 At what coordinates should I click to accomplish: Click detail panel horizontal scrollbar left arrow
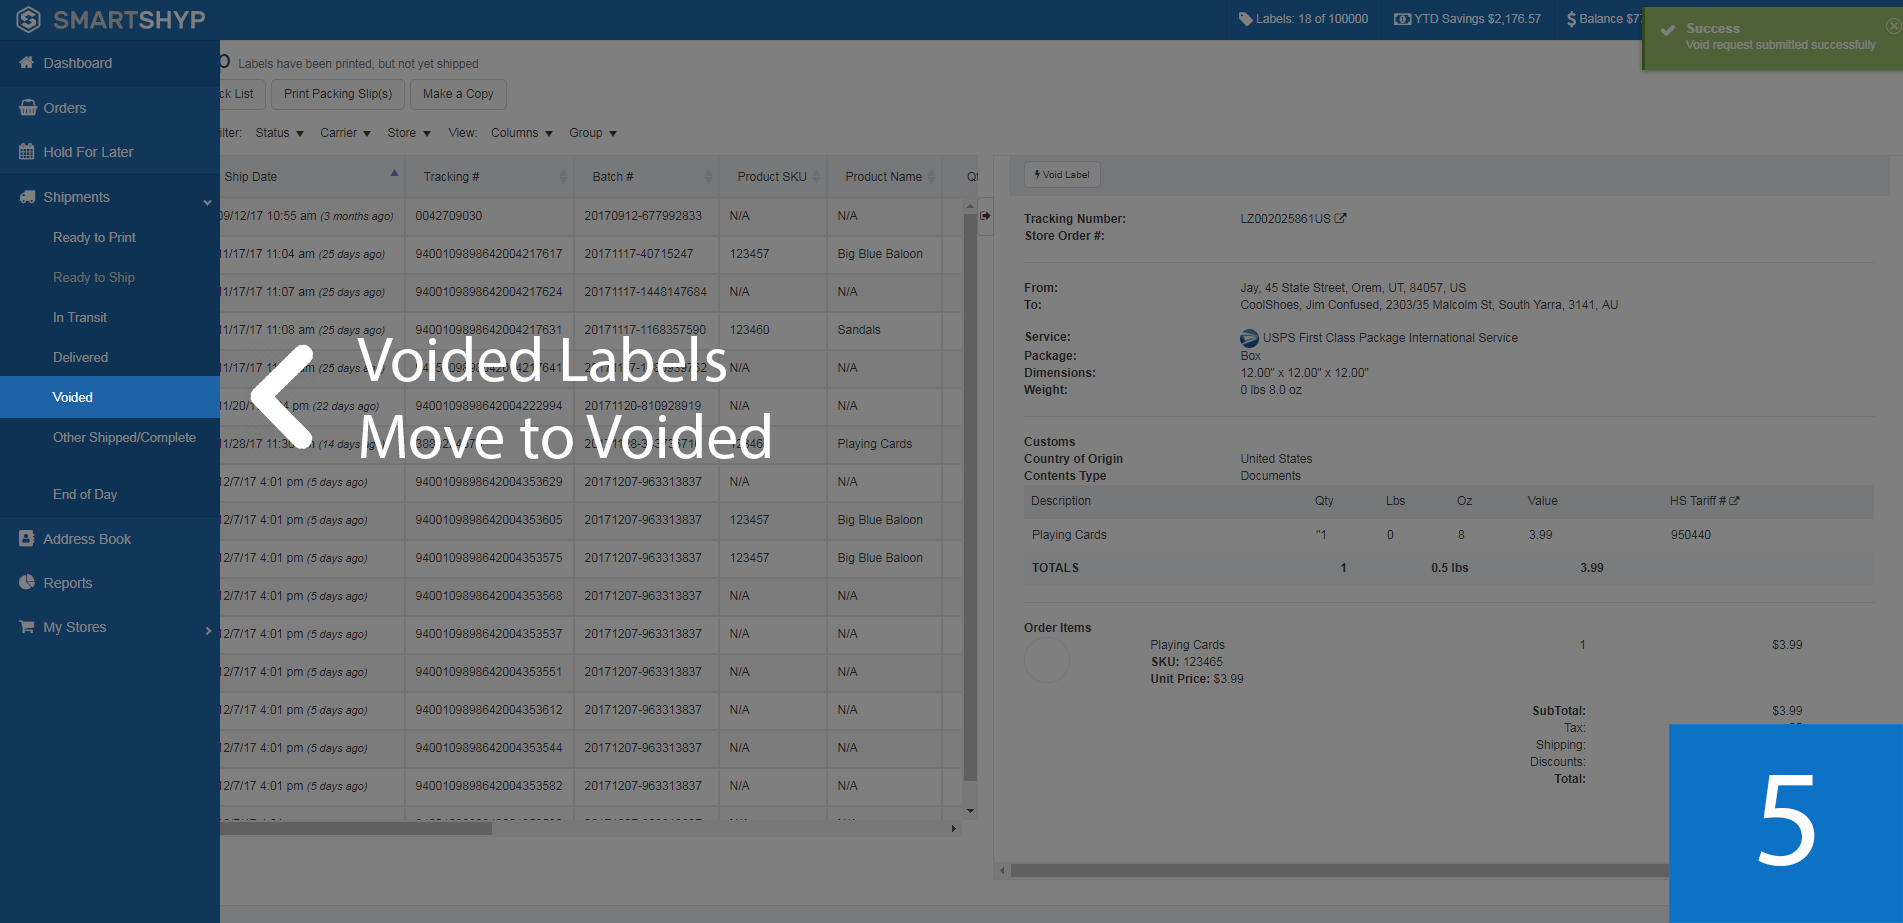(1002, 871)
